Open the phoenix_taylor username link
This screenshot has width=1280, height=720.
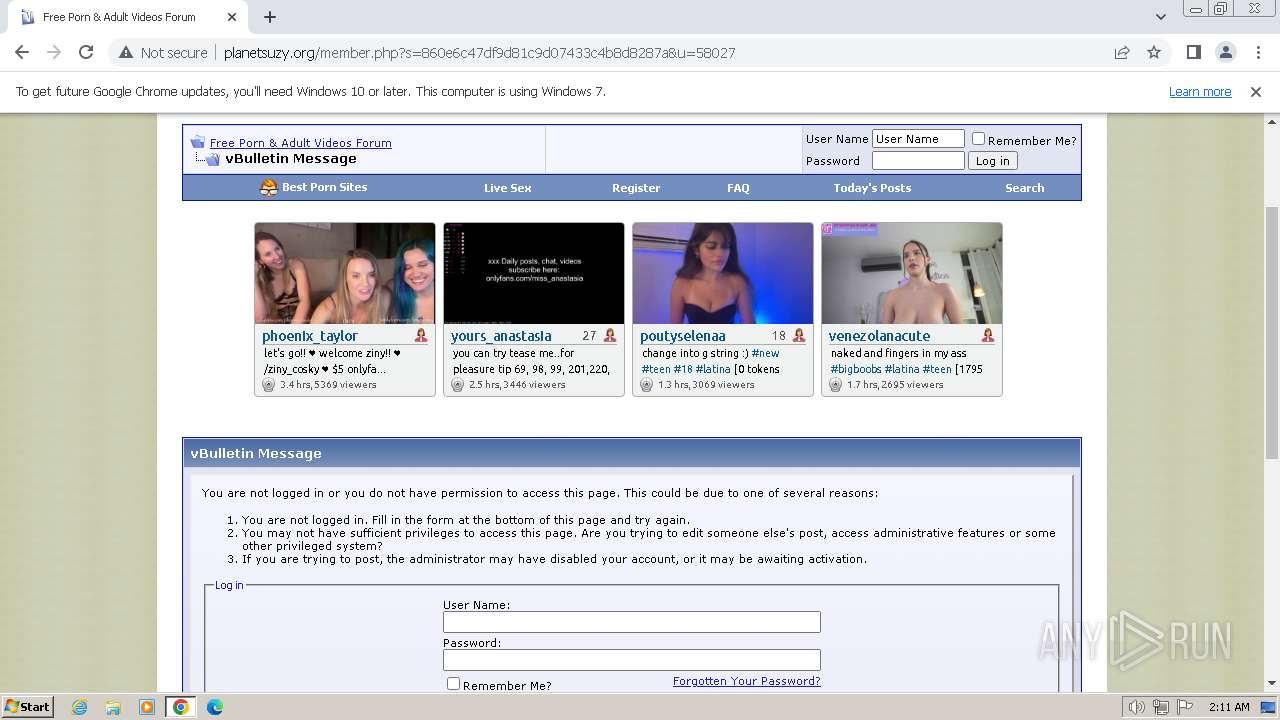coord(310,336)
